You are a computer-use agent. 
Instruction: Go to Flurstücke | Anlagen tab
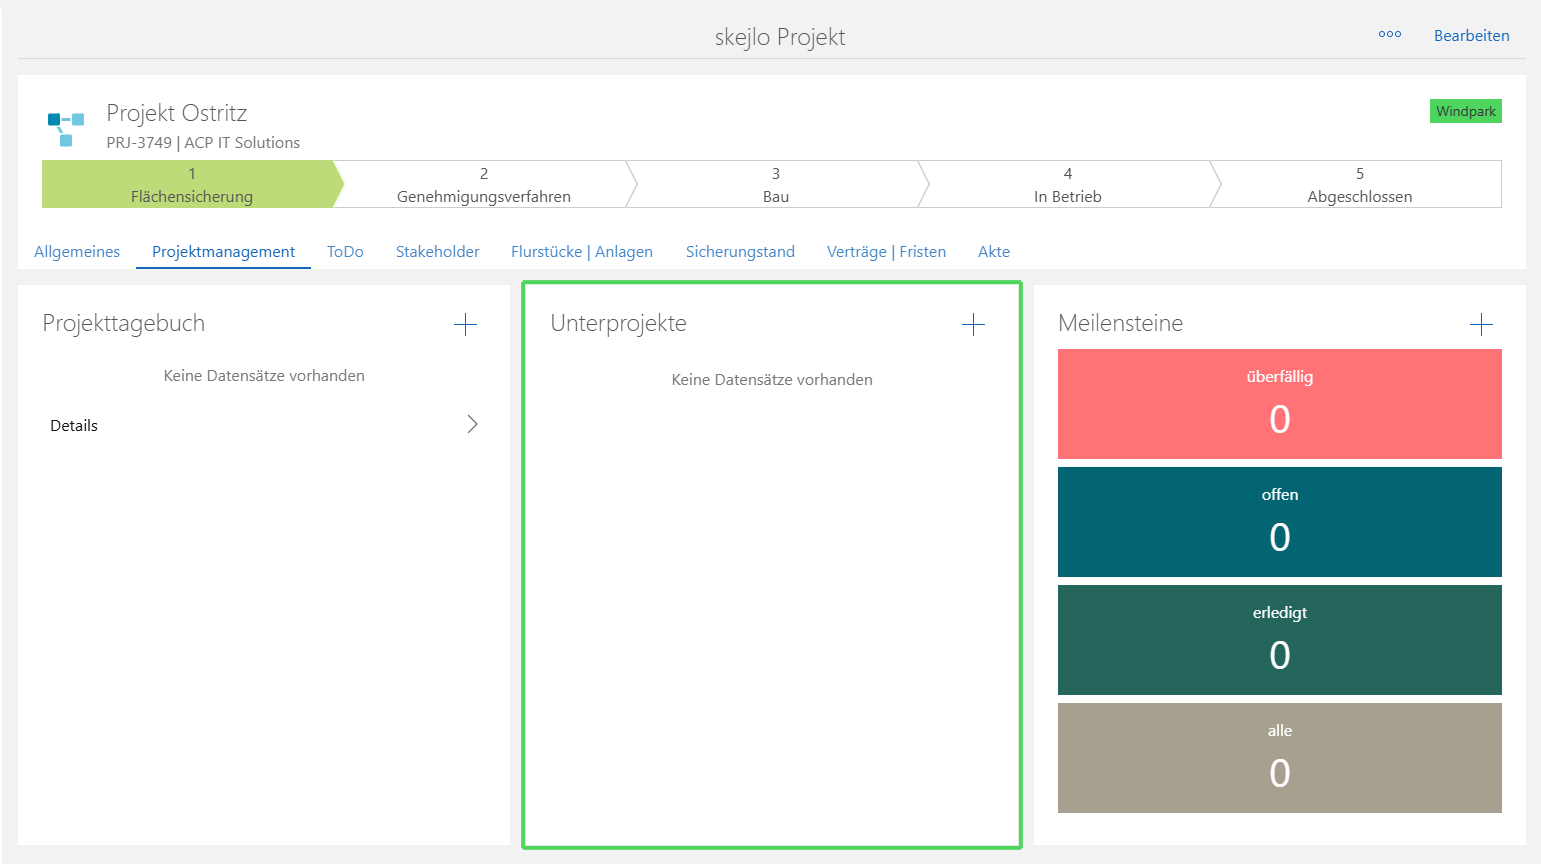582,252
